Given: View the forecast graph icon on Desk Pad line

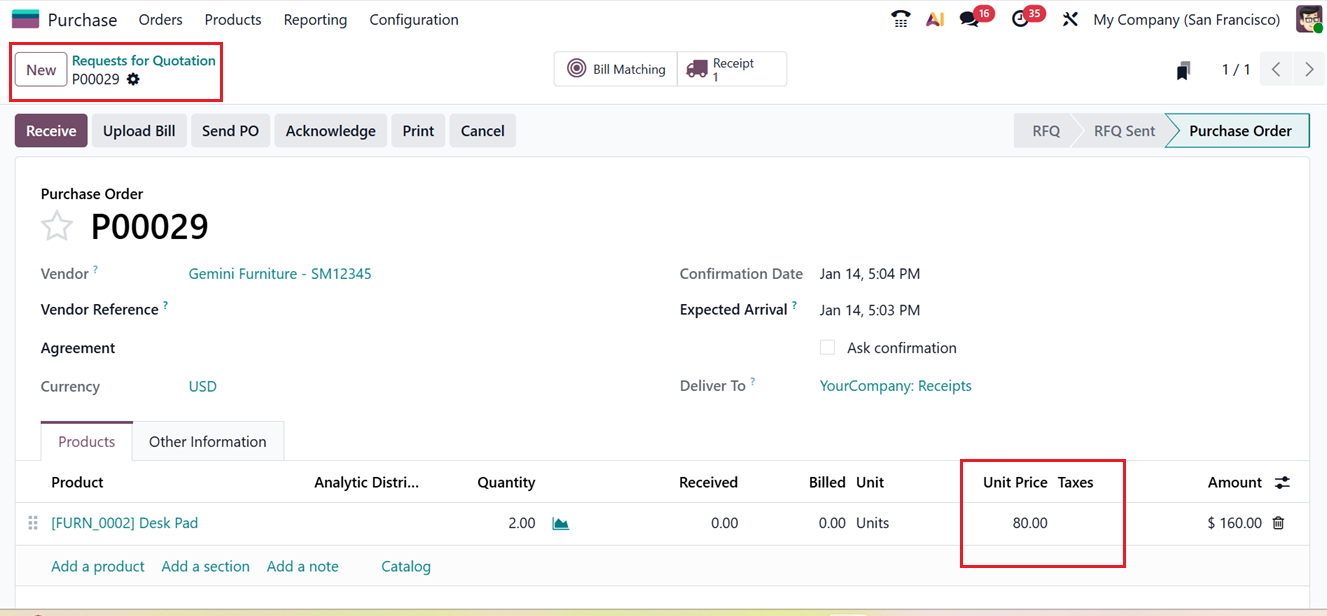Looking at the screenshot, I should click(x=560, y=522).
